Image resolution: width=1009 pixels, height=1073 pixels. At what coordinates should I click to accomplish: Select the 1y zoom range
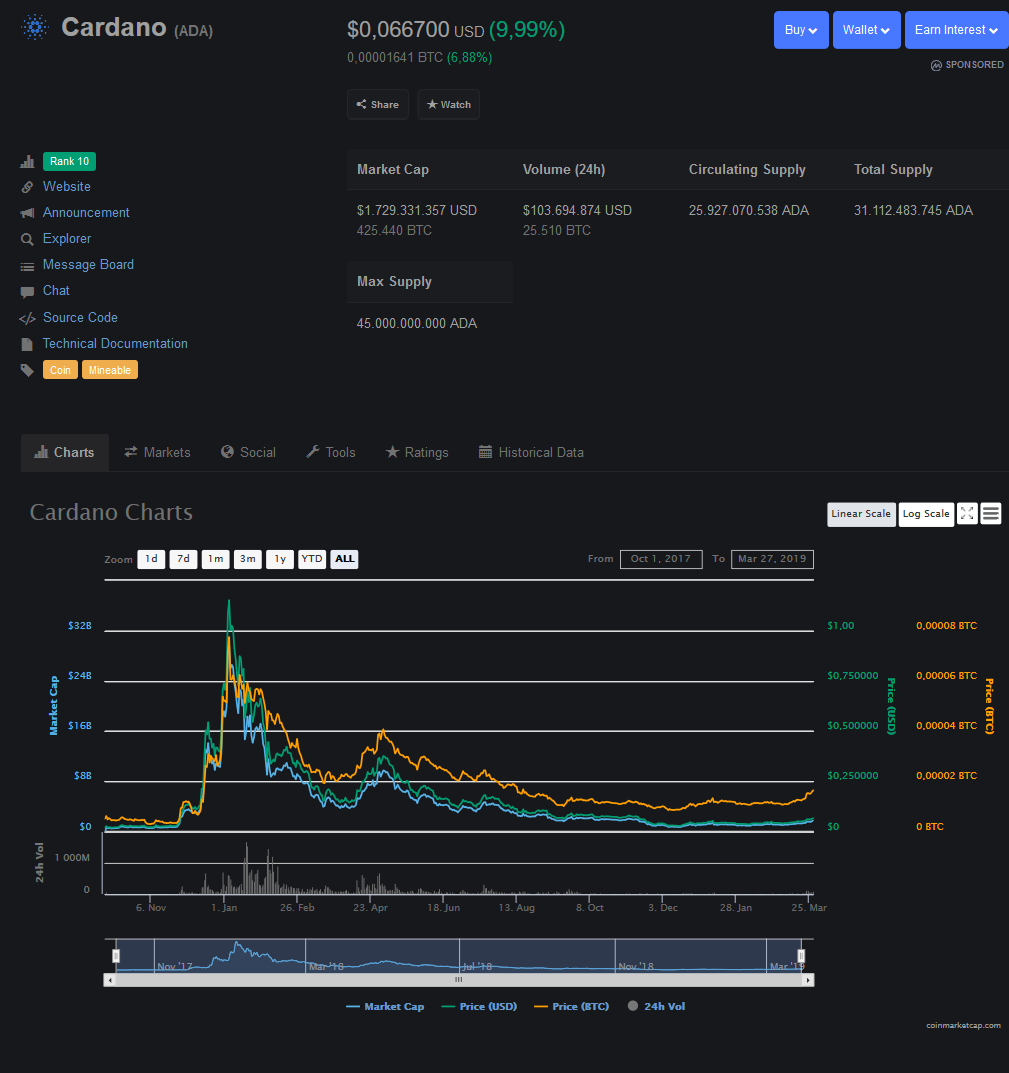click(x=280, y=559)
